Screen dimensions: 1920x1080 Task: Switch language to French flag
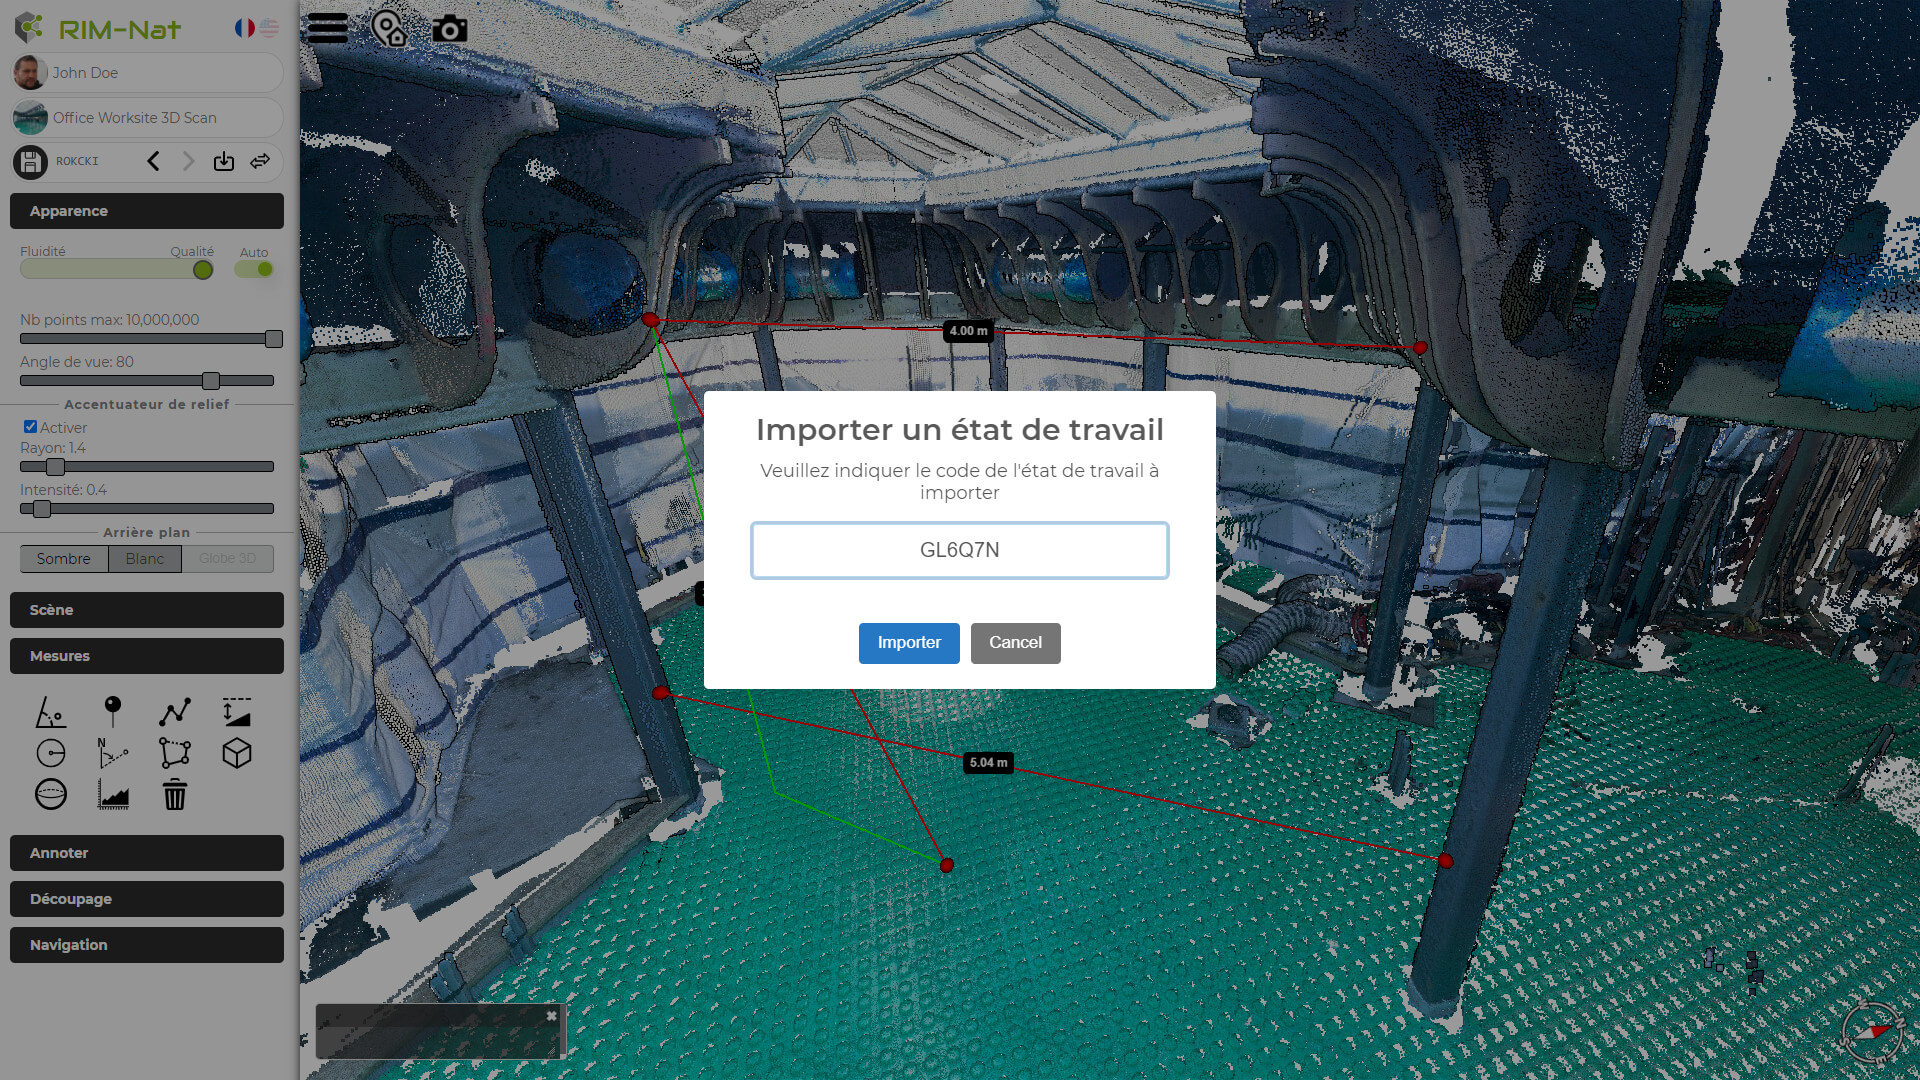[244, 28]
